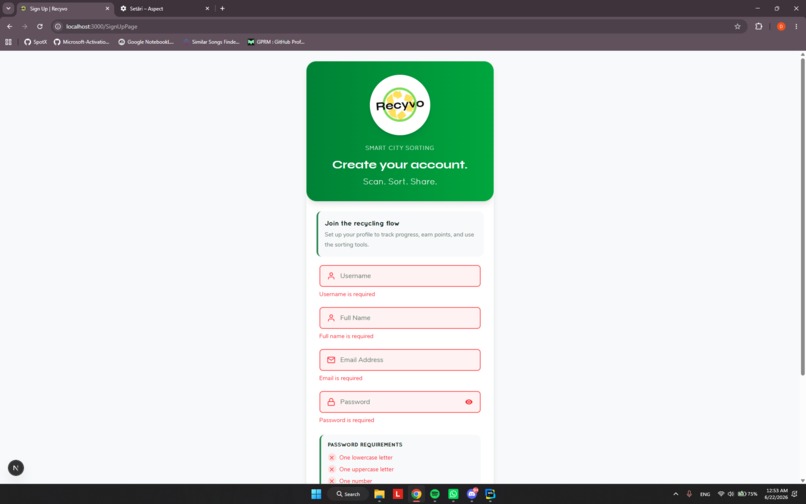Open the Chrome three-dot menu
Viewport: 806px width, 504px height.
(x=796, y=26)
